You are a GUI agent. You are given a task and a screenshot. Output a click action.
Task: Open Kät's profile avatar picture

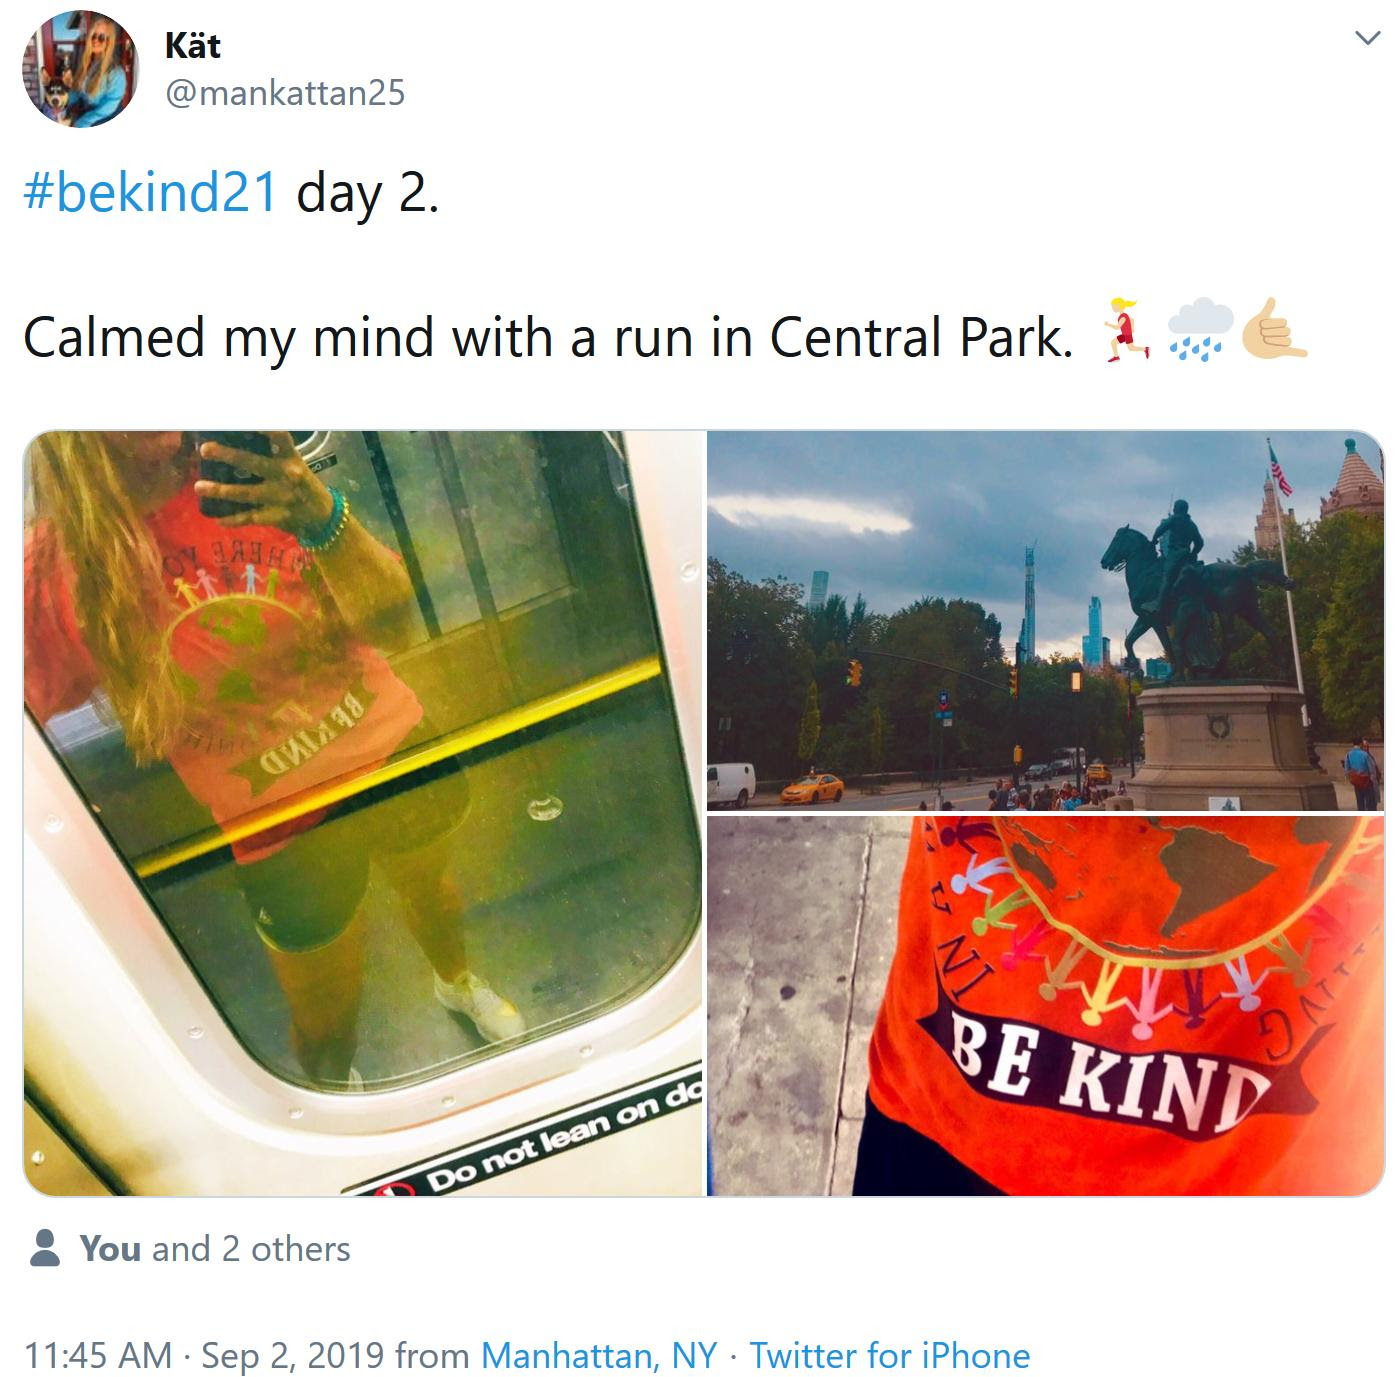point(80,69)
